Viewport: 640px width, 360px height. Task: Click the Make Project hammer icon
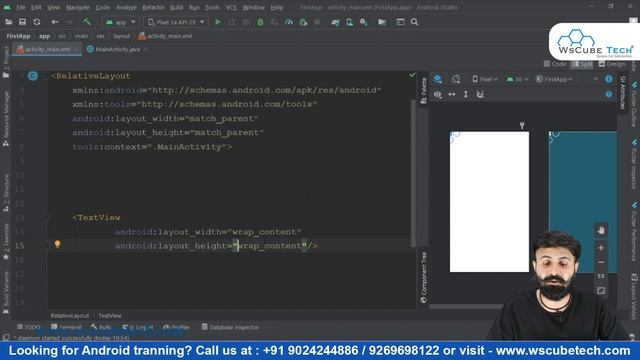pos(87,22)
